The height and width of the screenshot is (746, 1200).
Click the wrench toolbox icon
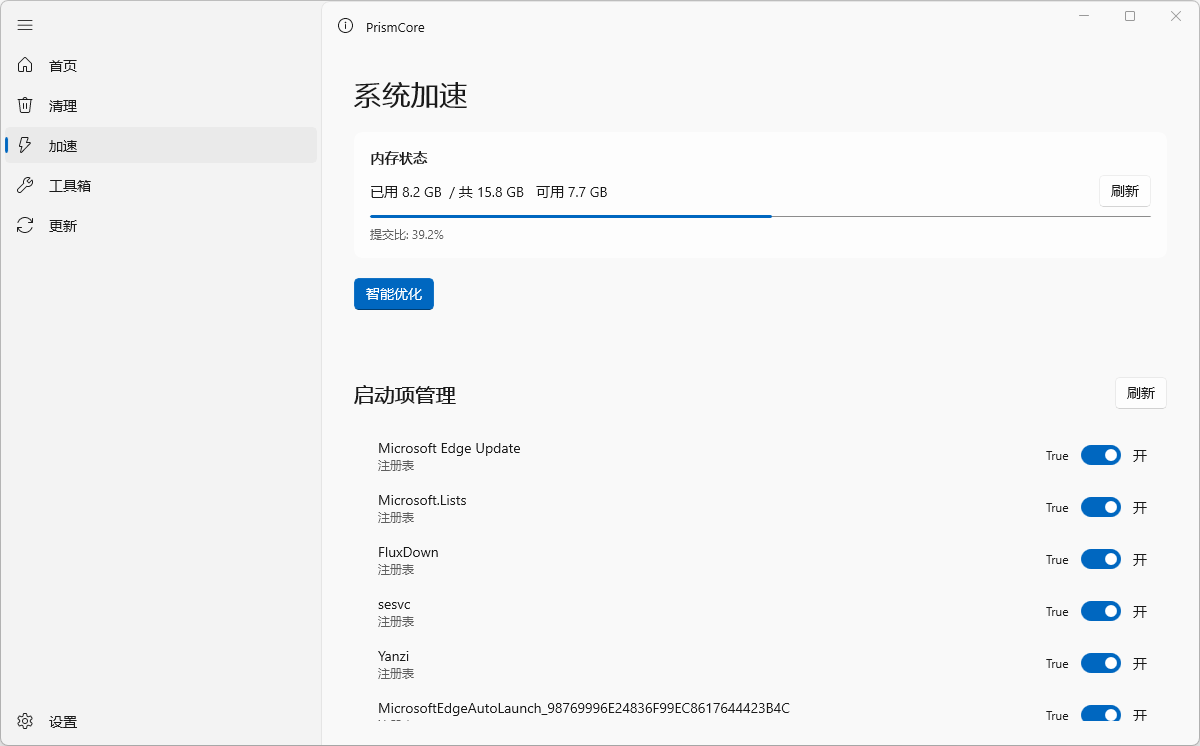tap(26, 185)
